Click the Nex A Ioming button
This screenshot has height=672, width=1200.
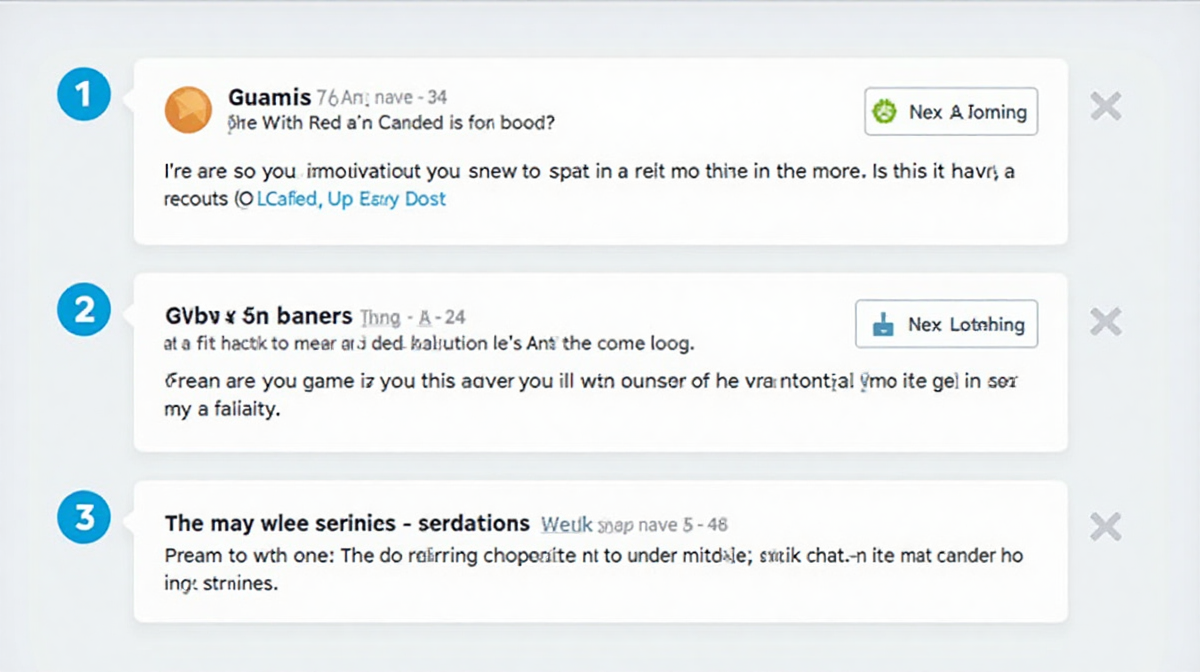951,112
